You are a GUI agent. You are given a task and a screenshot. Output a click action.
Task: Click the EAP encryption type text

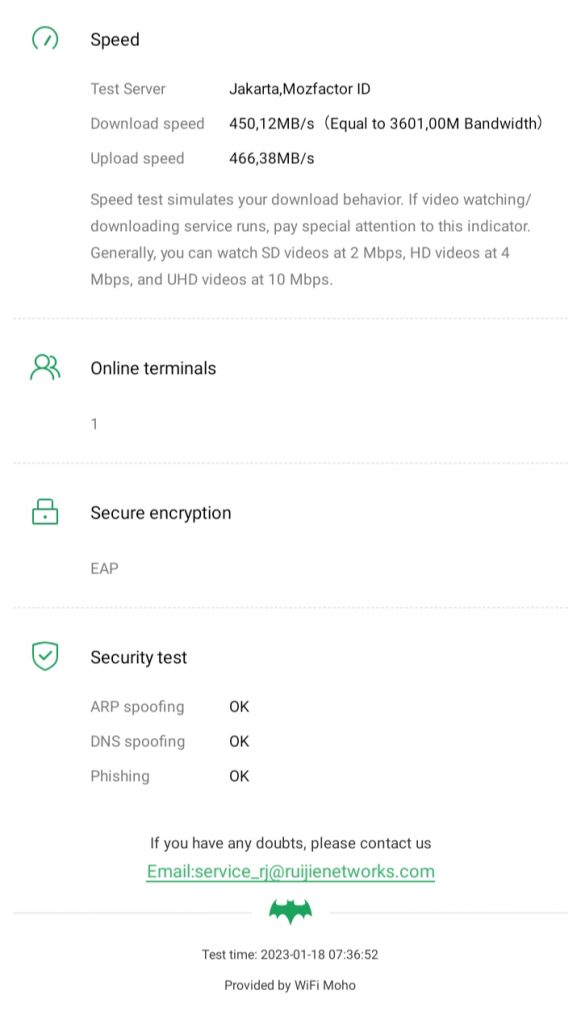104,568
